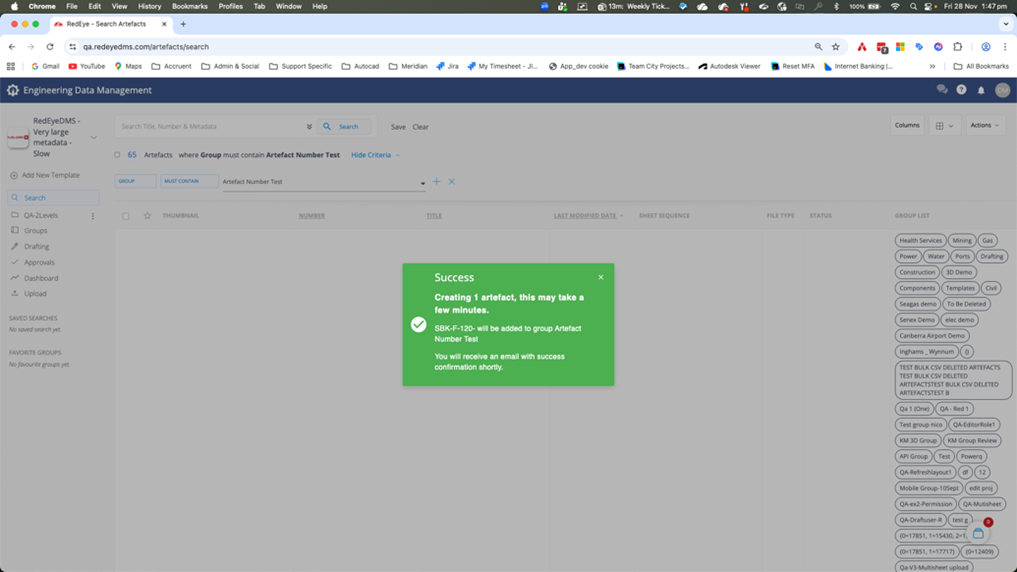Open the grid view layout dropdown
Viewport: 1017px width, 572px height.
point(943,126)
